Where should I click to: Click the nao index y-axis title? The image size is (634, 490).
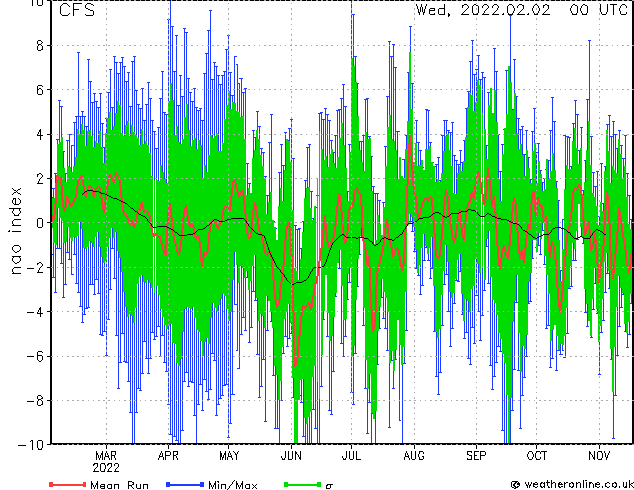pyautogui.click(x=15, y=231)
